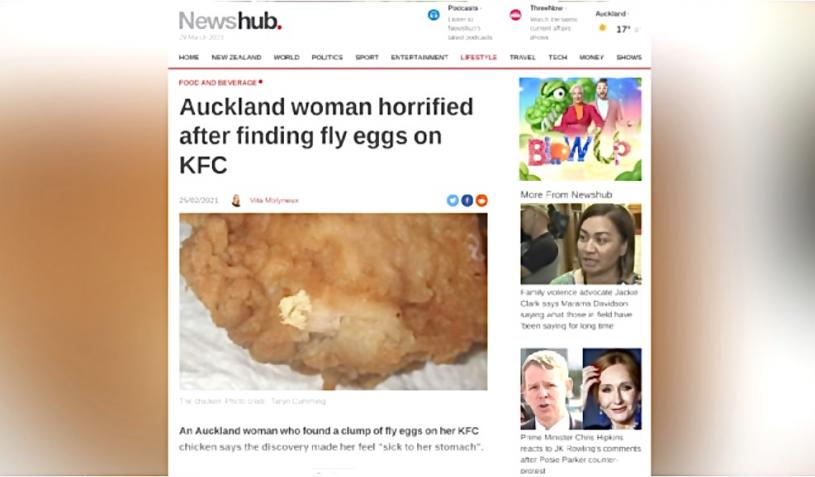Share article via Facebook icon
The image size is (815, 477).
[467, 201]
